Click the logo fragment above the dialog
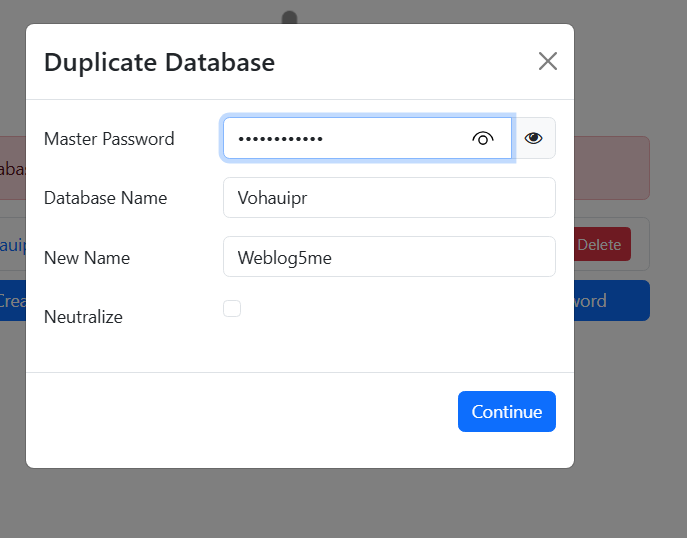 289,17
